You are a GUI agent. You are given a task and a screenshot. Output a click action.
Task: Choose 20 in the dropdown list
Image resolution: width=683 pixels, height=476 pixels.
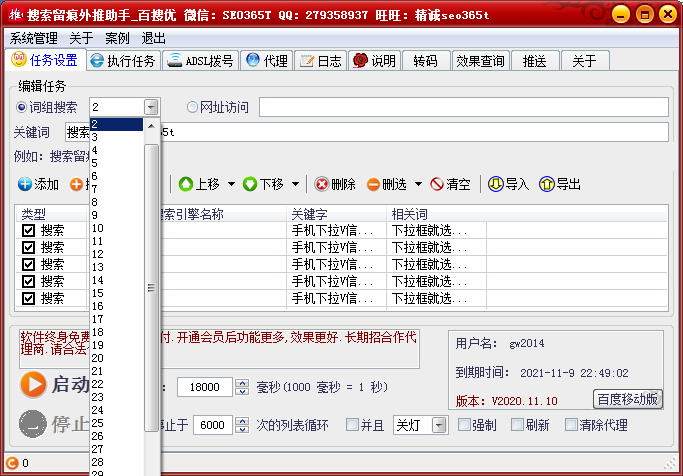pos(116,358)
